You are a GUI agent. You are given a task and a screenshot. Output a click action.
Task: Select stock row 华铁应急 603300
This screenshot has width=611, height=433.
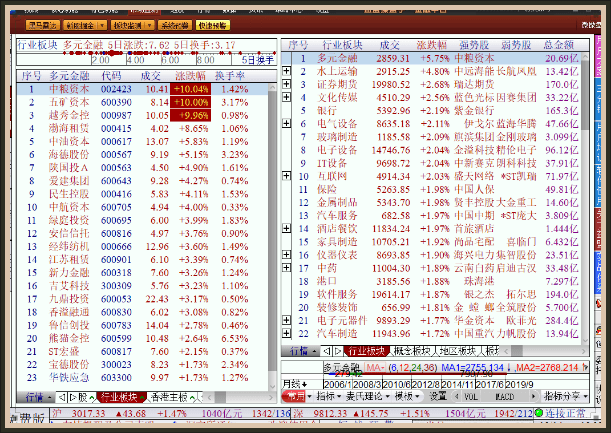pos(142,378)
